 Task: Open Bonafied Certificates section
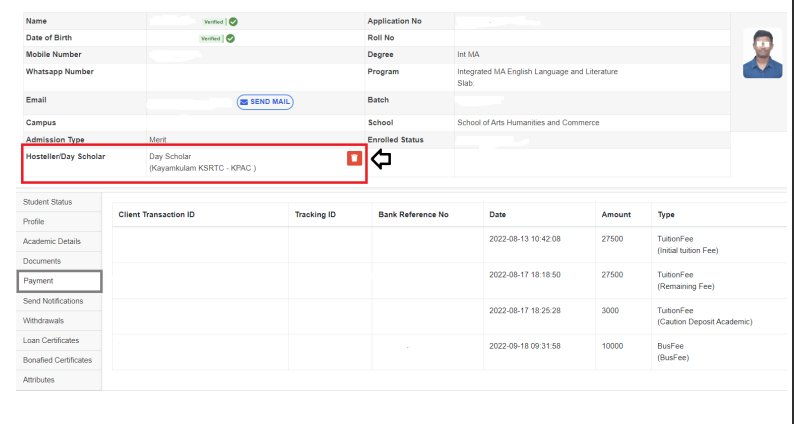pyautogui.click(x=57, y=360)
